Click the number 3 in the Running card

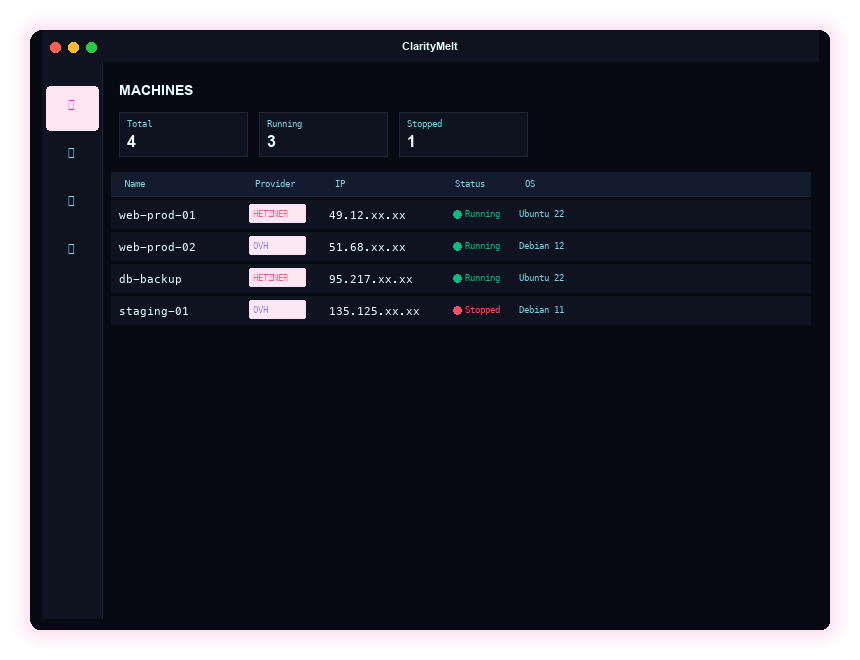[x=271, y=142]
